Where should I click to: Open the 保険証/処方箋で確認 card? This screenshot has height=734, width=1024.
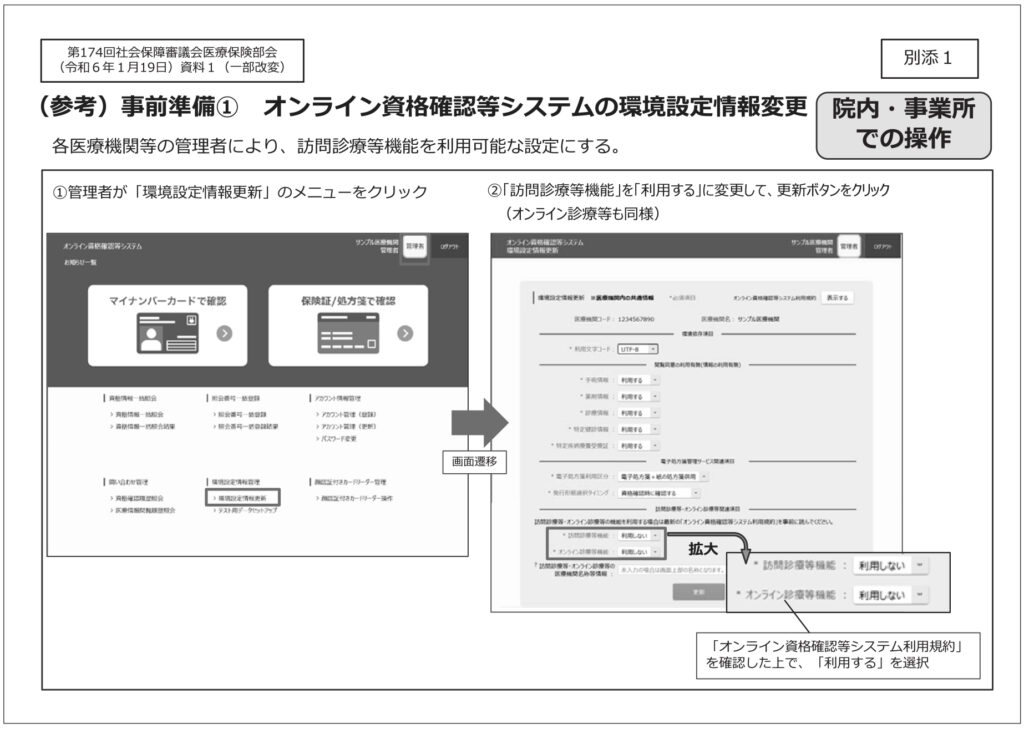point(348,325)
